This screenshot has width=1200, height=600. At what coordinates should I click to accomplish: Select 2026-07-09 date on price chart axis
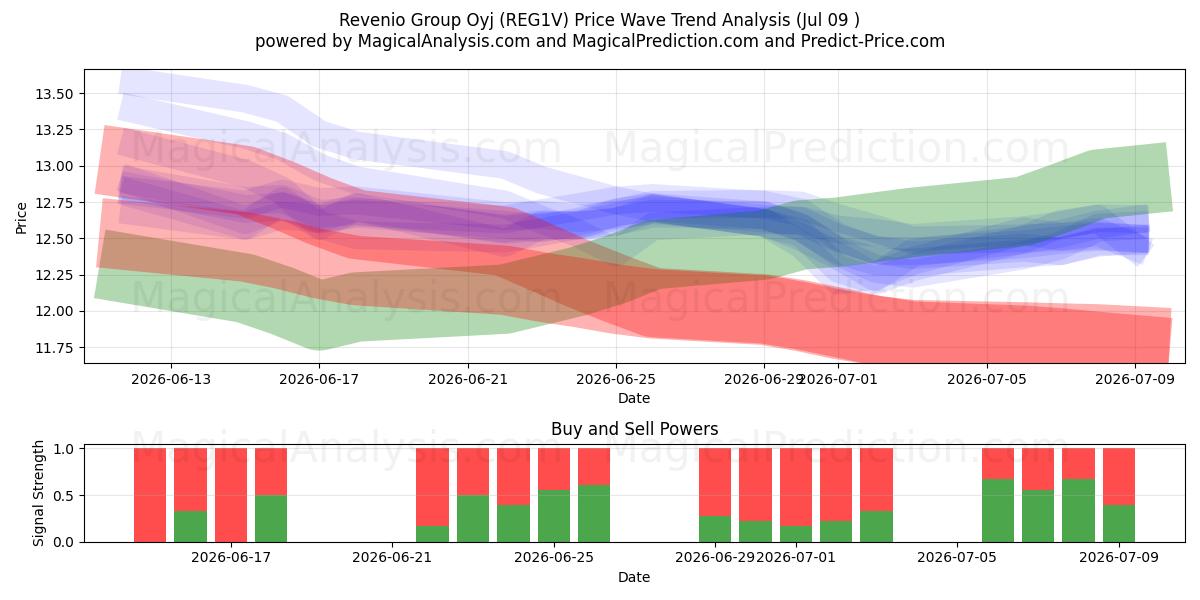(1136, 379)
